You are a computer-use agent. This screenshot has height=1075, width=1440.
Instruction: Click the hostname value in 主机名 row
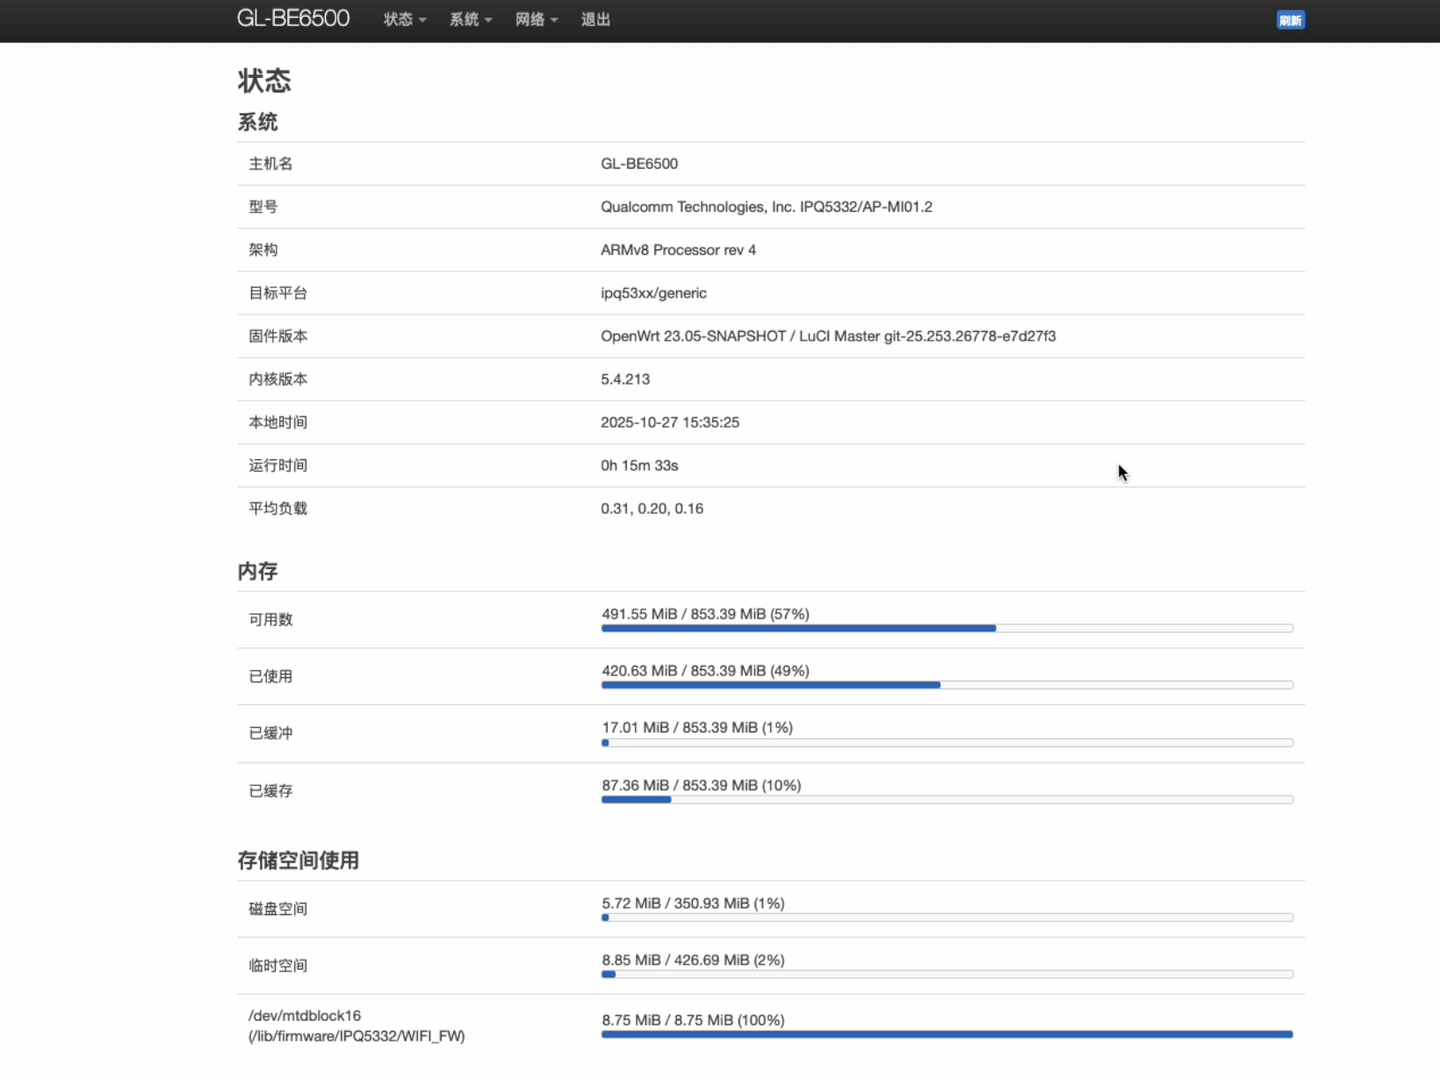[639, 163]
